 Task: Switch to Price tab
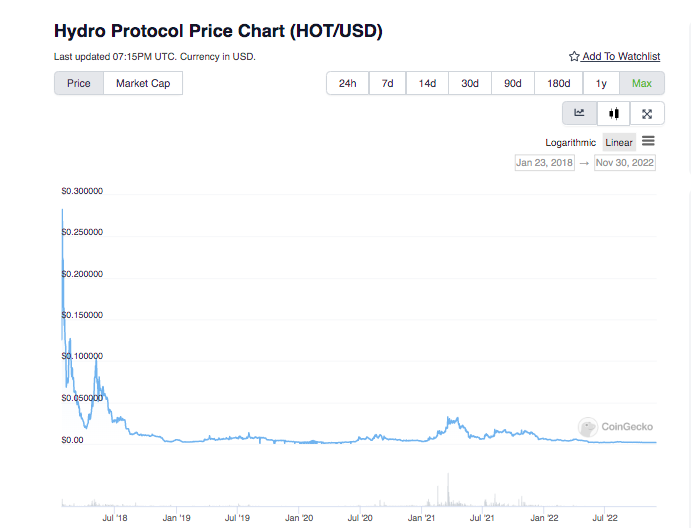pos(79,83)
